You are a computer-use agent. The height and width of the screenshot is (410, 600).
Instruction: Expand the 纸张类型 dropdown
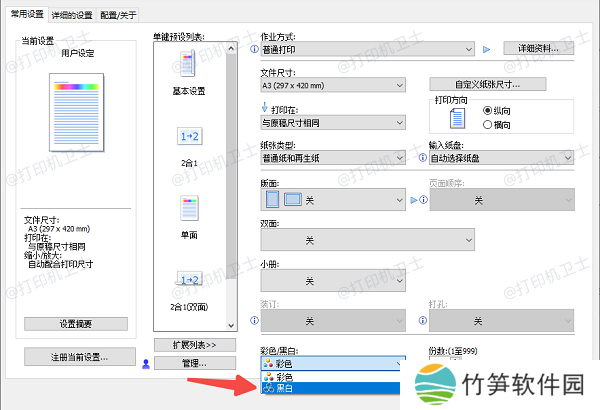(332, 158)
